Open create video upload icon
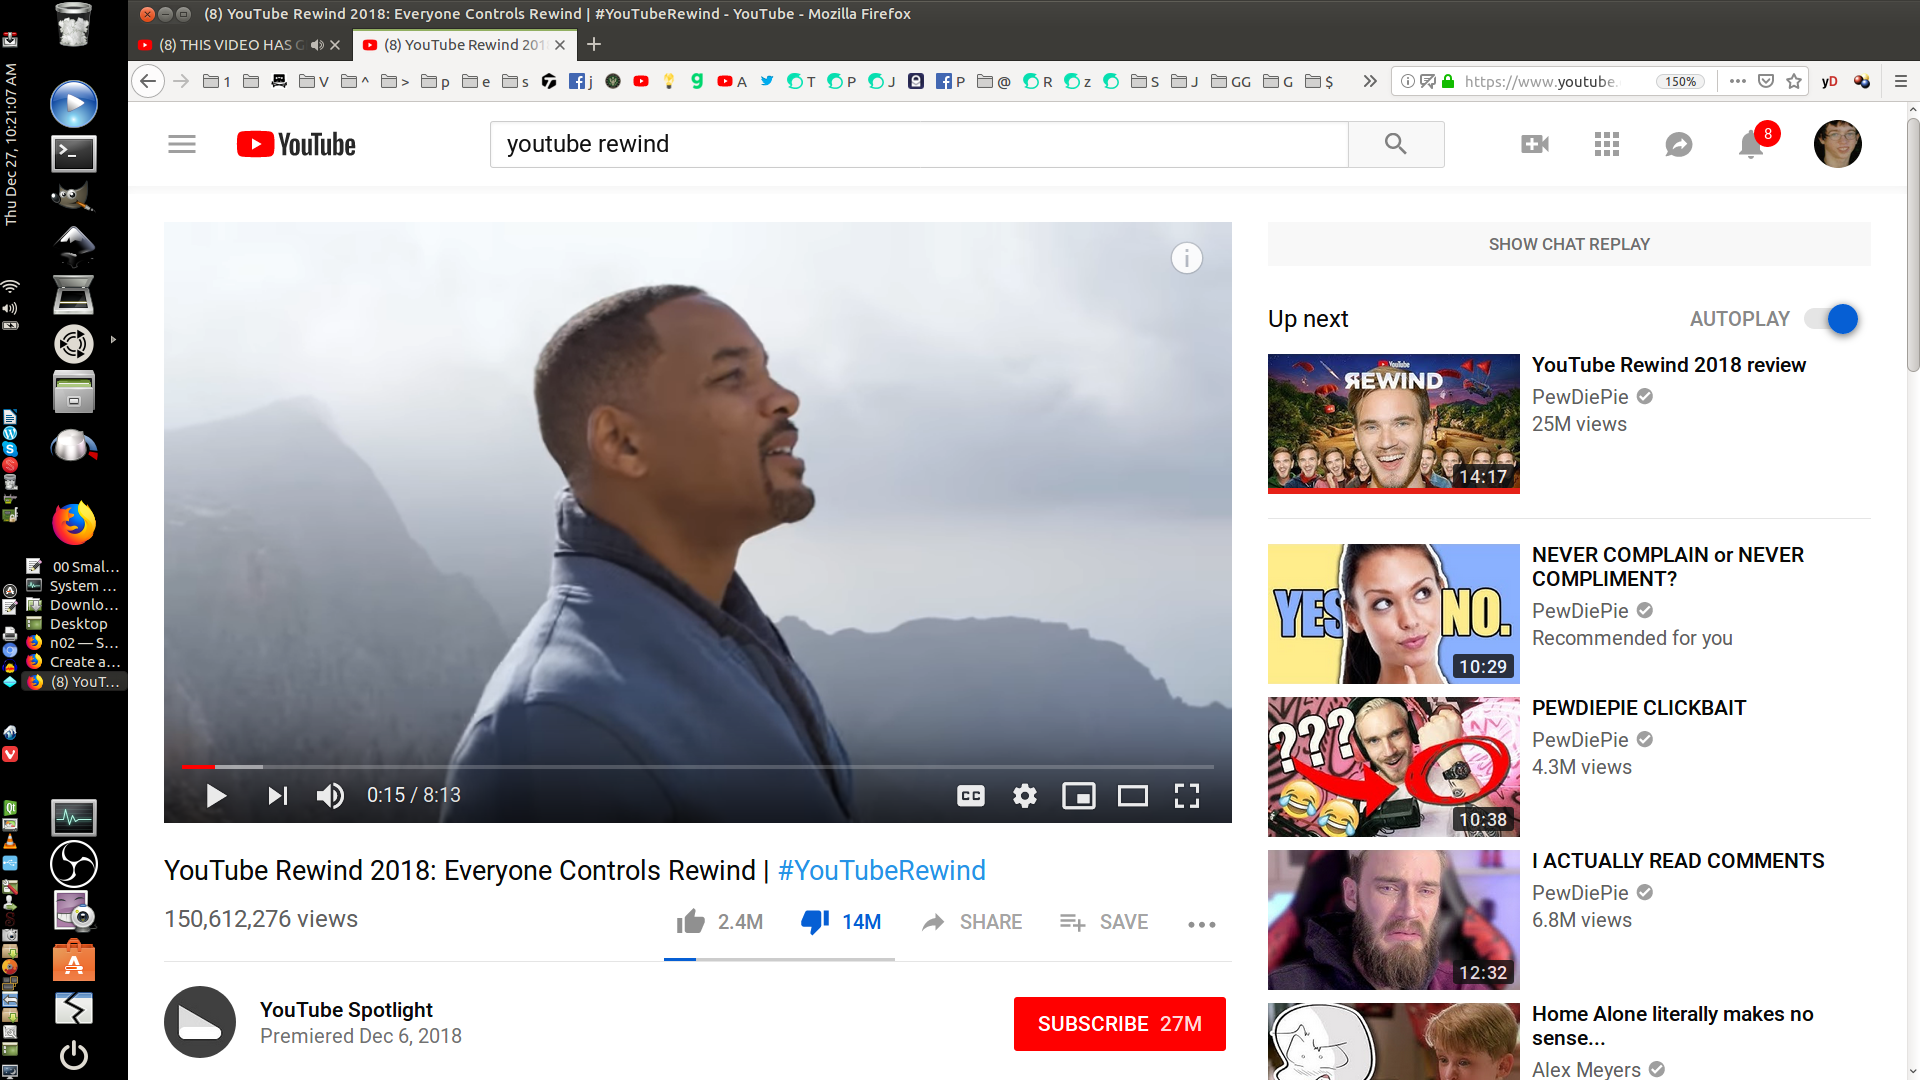Image resolution: width=1920 pixels, height=1080 pixels. coord(1535,145)
